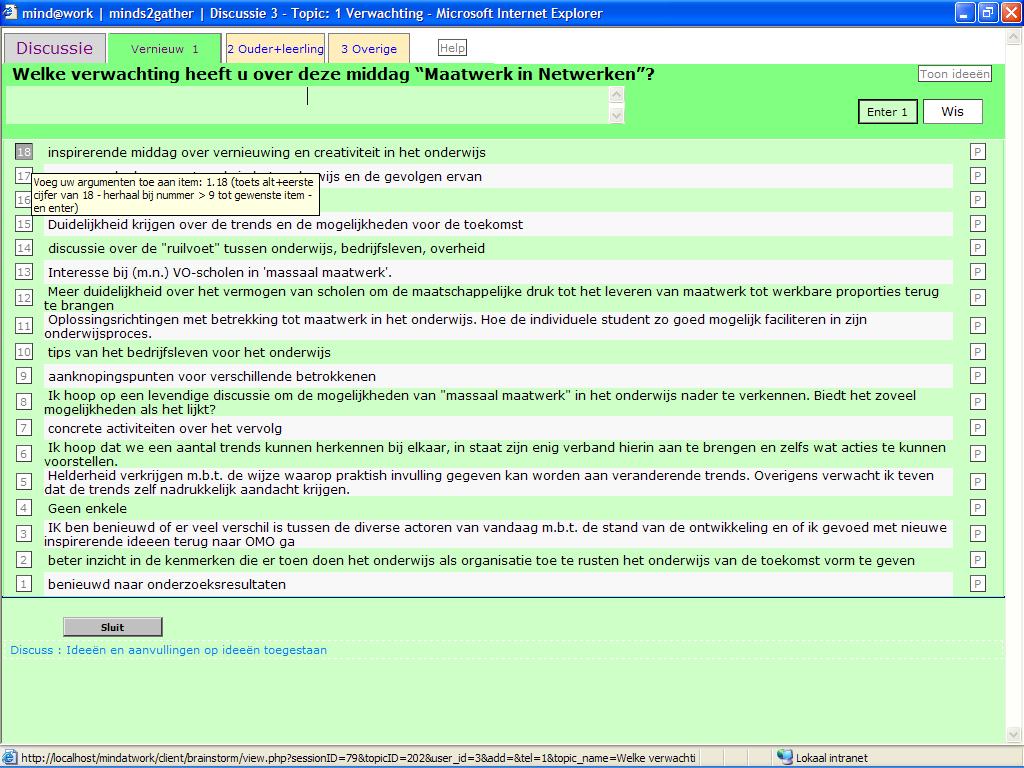Click the P icon for item 5
This screenshot has height=768, width=1024.
pyautogui.click(x=978, y=482)
